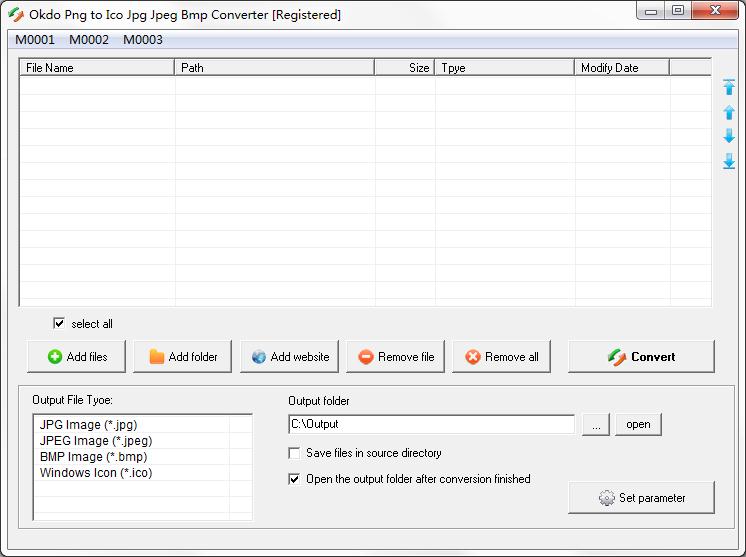
Task: Click the Add website button
Action: 290,357
